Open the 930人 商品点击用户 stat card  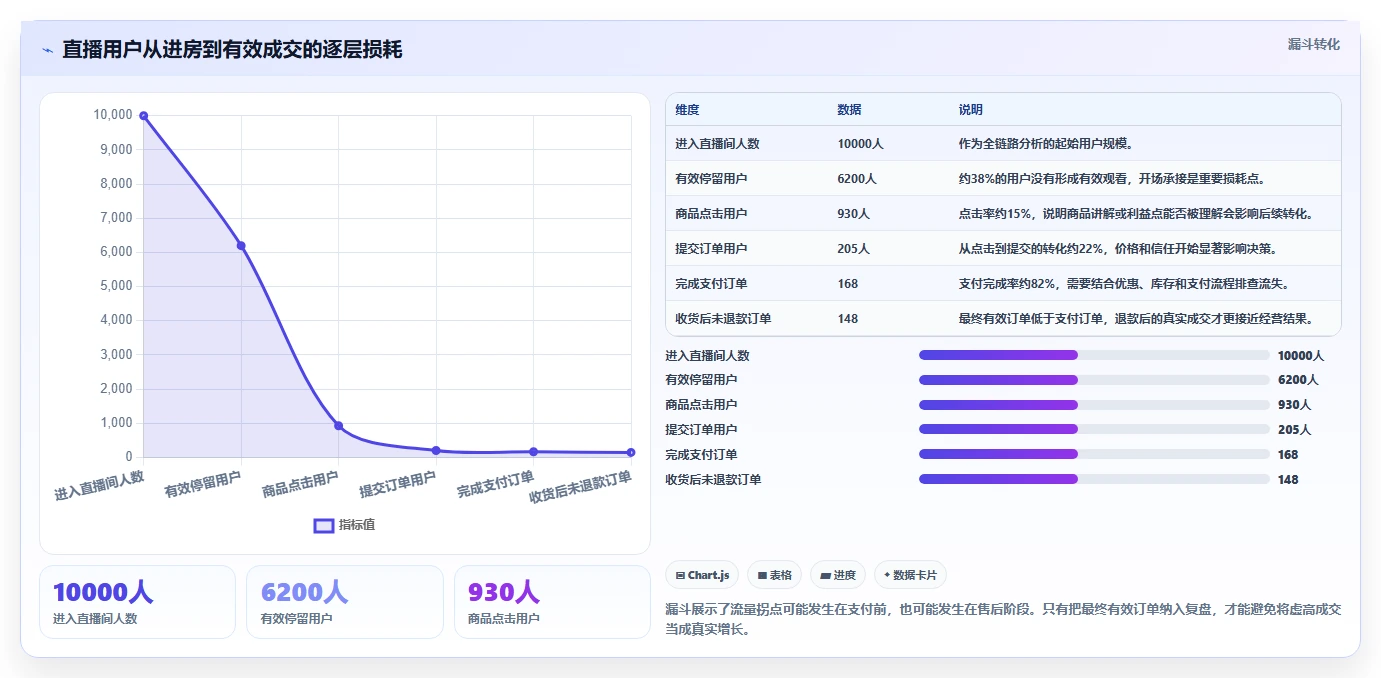point(552,602)
